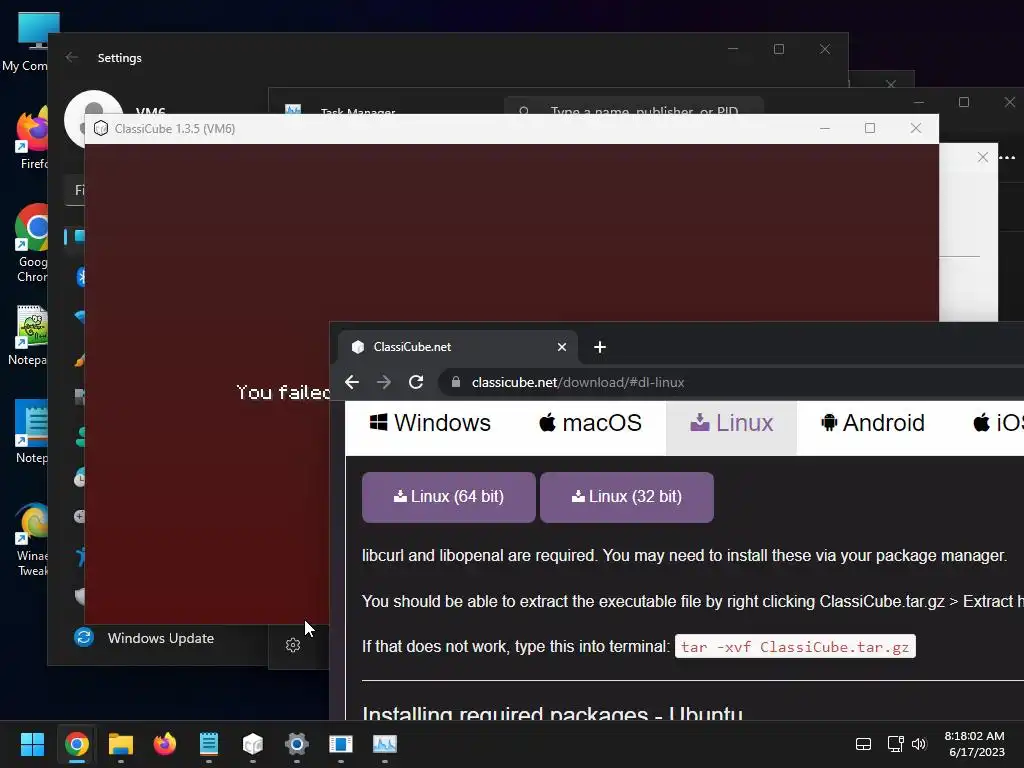Focus the classicube.net address bar
The image size is (1024, 768).
coord(731,382)
